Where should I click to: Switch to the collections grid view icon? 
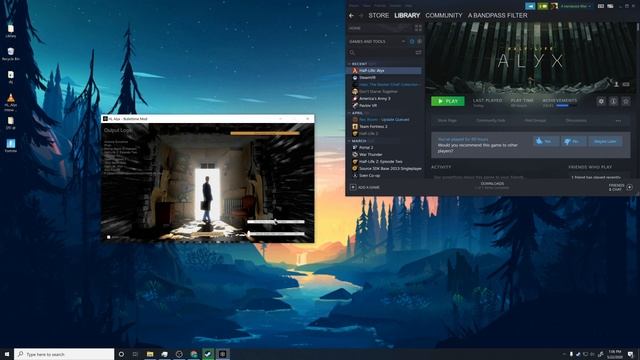(x=418, y=28)
